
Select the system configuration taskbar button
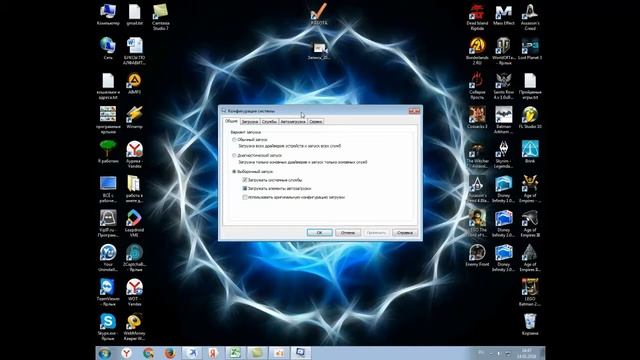tap(301, 353)
